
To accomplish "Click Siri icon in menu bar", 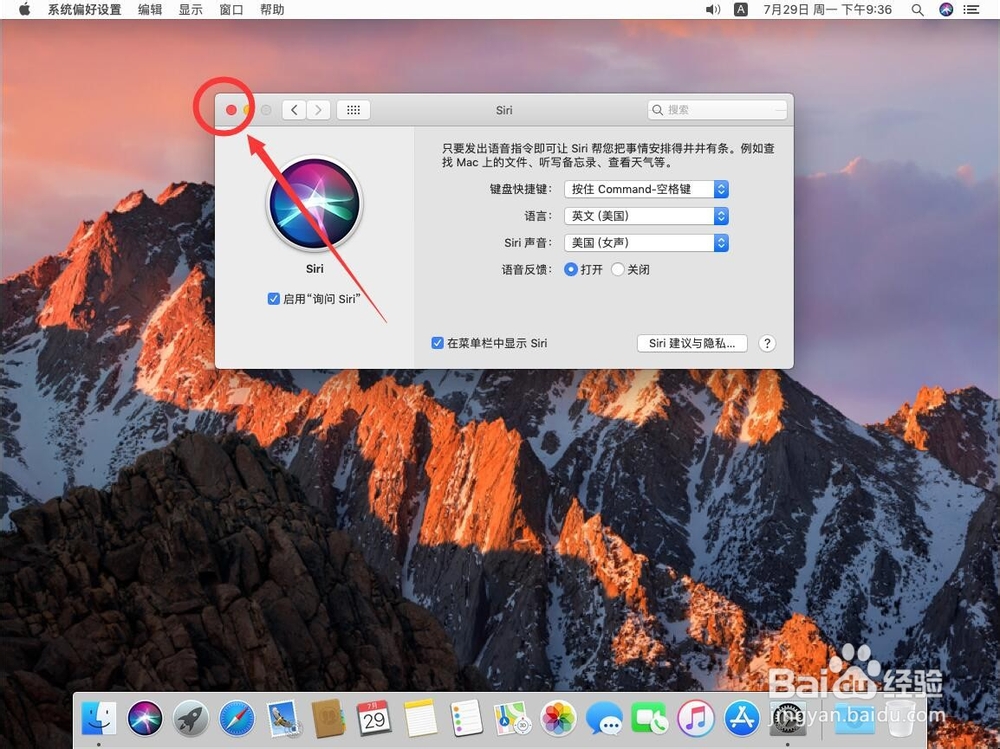I will pos(946,10).
